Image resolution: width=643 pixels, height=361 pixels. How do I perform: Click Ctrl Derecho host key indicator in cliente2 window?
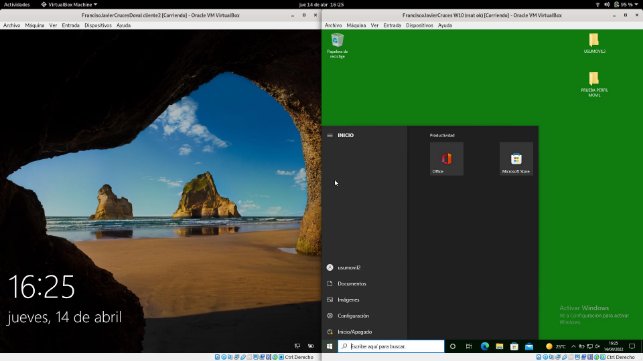[x=299, y=357]
